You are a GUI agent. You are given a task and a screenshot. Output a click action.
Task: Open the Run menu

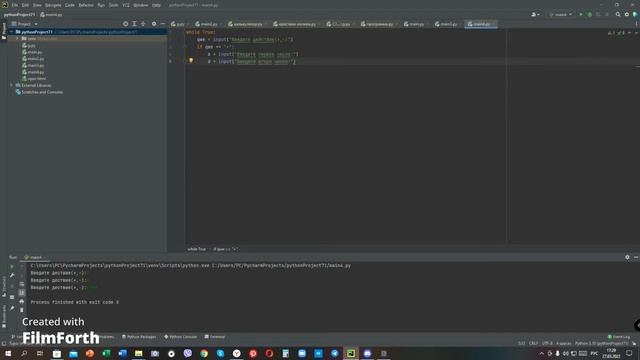tap(101, 5)
